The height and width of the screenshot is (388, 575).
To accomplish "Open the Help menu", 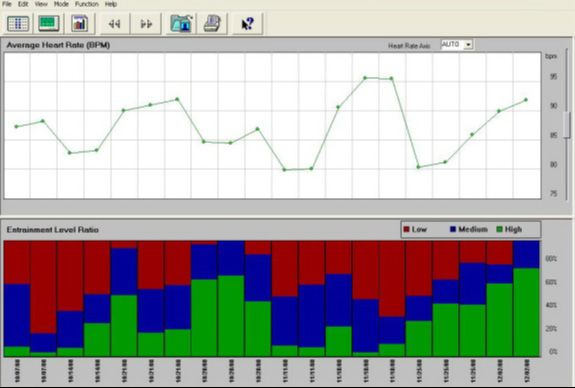I will (x=111, y=4).
